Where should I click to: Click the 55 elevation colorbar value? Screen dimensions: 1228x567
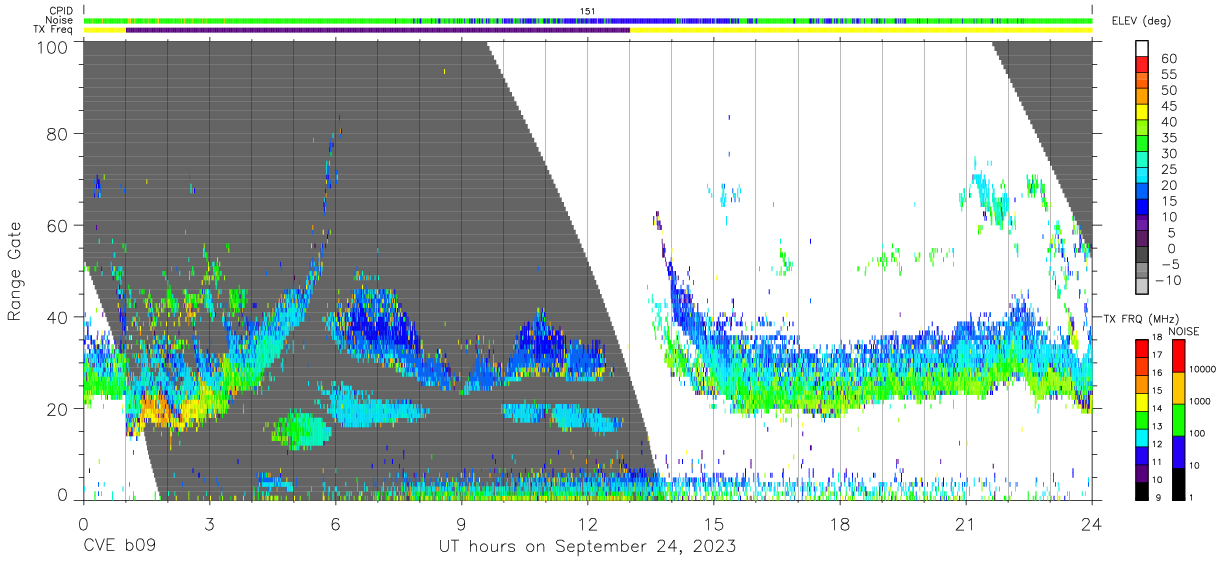tap(1167, 74)
